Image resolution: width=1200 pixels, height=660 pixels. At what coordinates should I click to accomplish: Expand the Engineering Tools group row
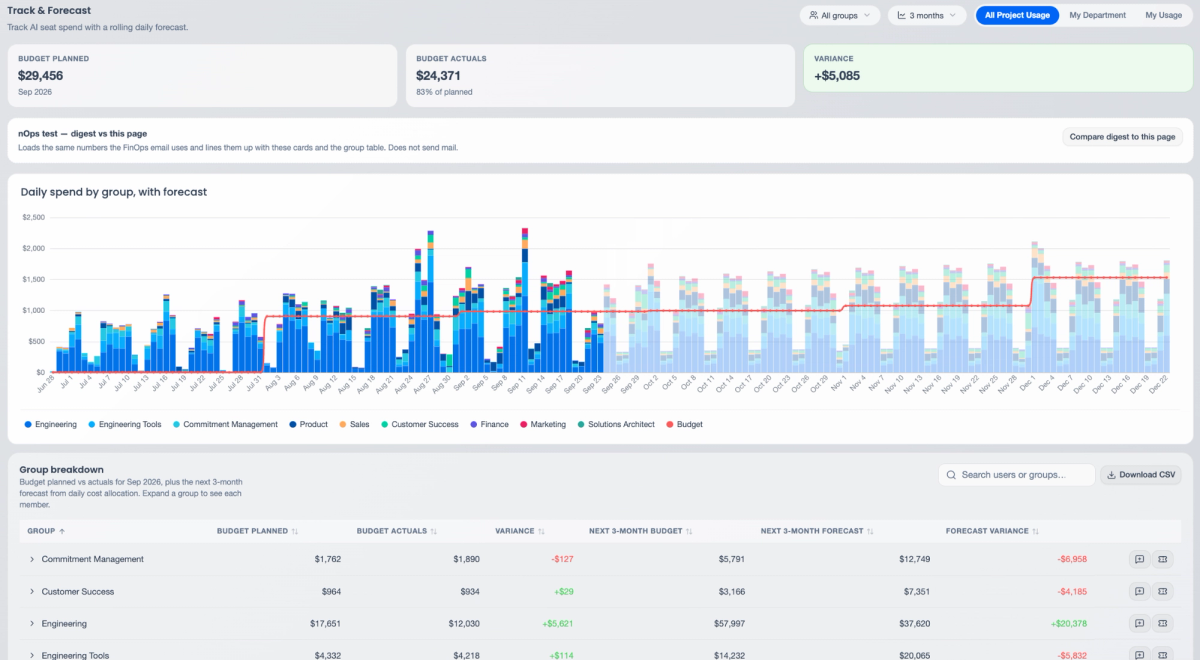32,655
